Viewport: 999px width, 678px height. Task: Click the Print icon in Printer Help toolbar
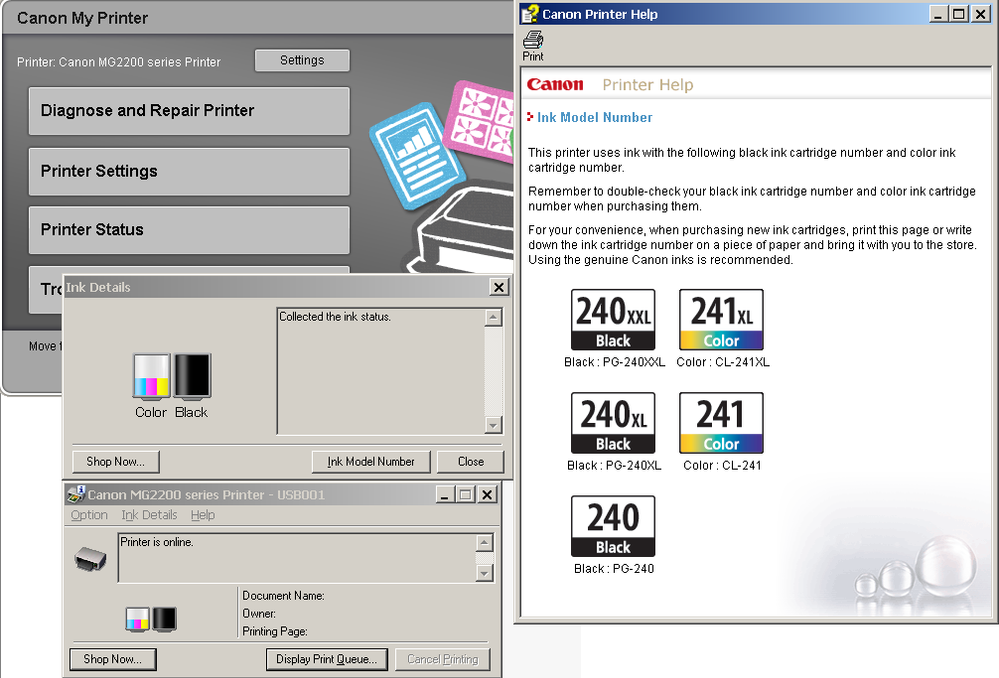click(x=532, y=40)
